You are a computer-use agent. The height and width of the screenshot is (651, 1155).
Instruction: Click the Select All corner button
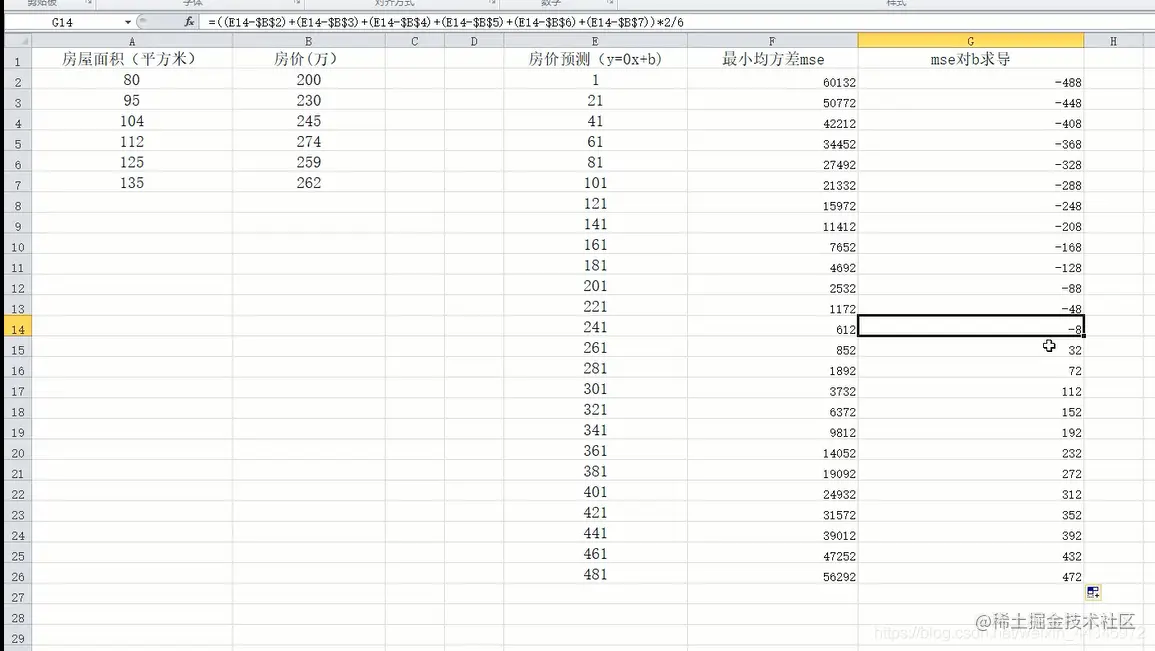tap(18, 41)
